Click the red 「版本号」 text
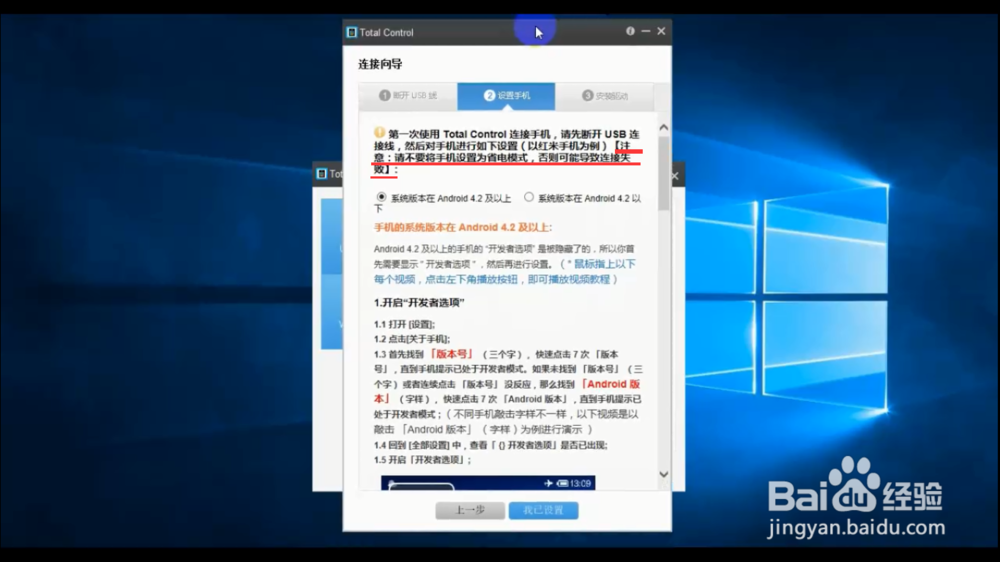Image resolution: width=1000 pixels, height=562 pixels. [452, 354]
